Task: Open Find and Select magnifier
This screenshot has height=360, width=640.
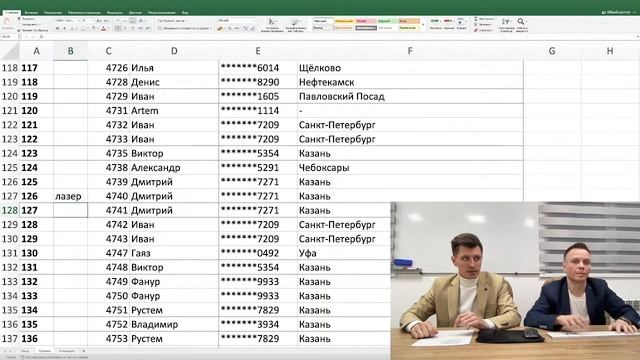Action: [521, 24]
